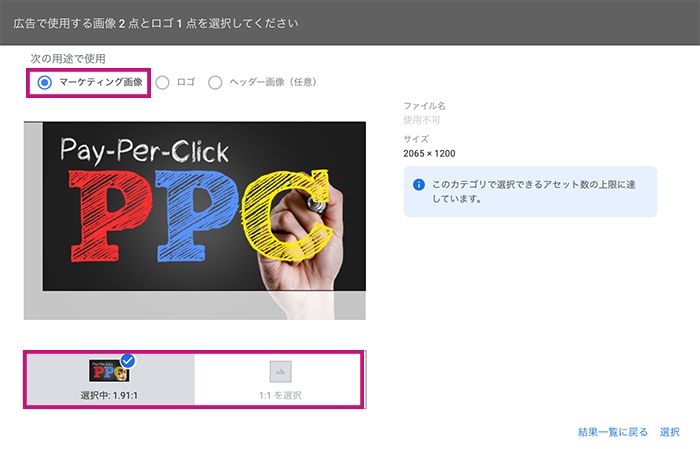The width and height of the screenshot is (700, 449).
Task: Open the 1:1 を選択 crop tab
Action: coord(280,379)
